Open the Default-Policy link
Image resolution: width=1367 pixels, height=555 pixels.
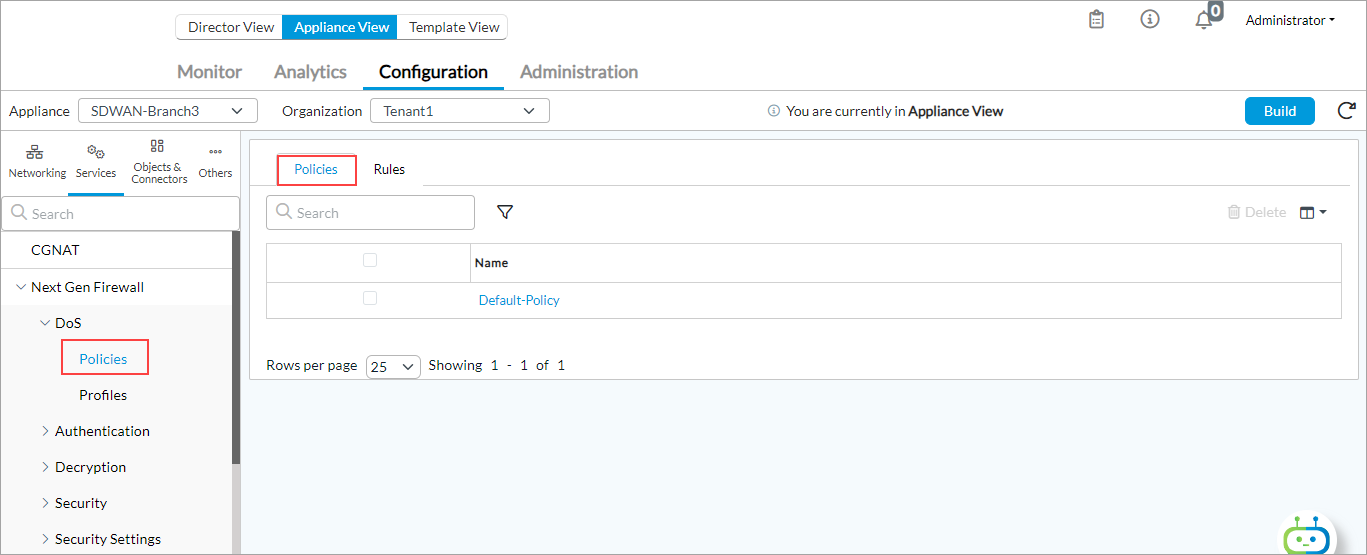point(519,300)
